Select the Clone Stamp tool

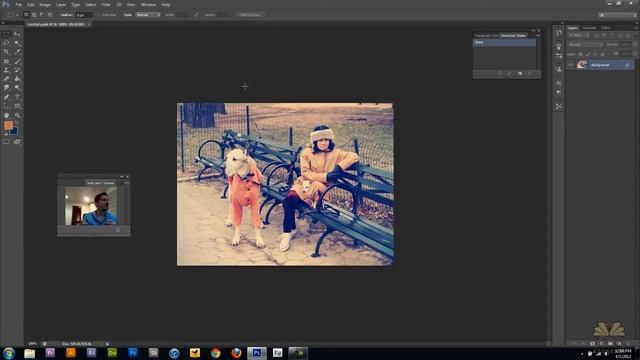coord(6,70)
